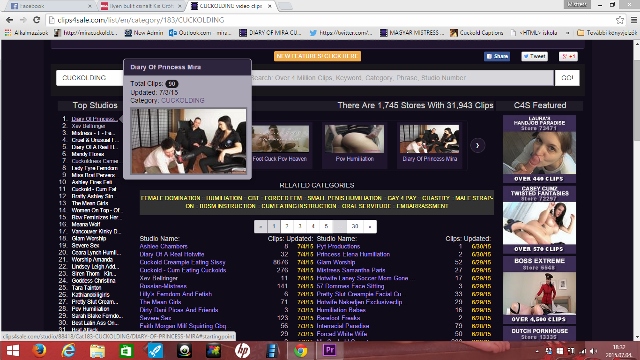This screenshot has height=360, width=640.
Task: Open the Windows Start button
Action: pyautogui.click(x=13, y=351)
